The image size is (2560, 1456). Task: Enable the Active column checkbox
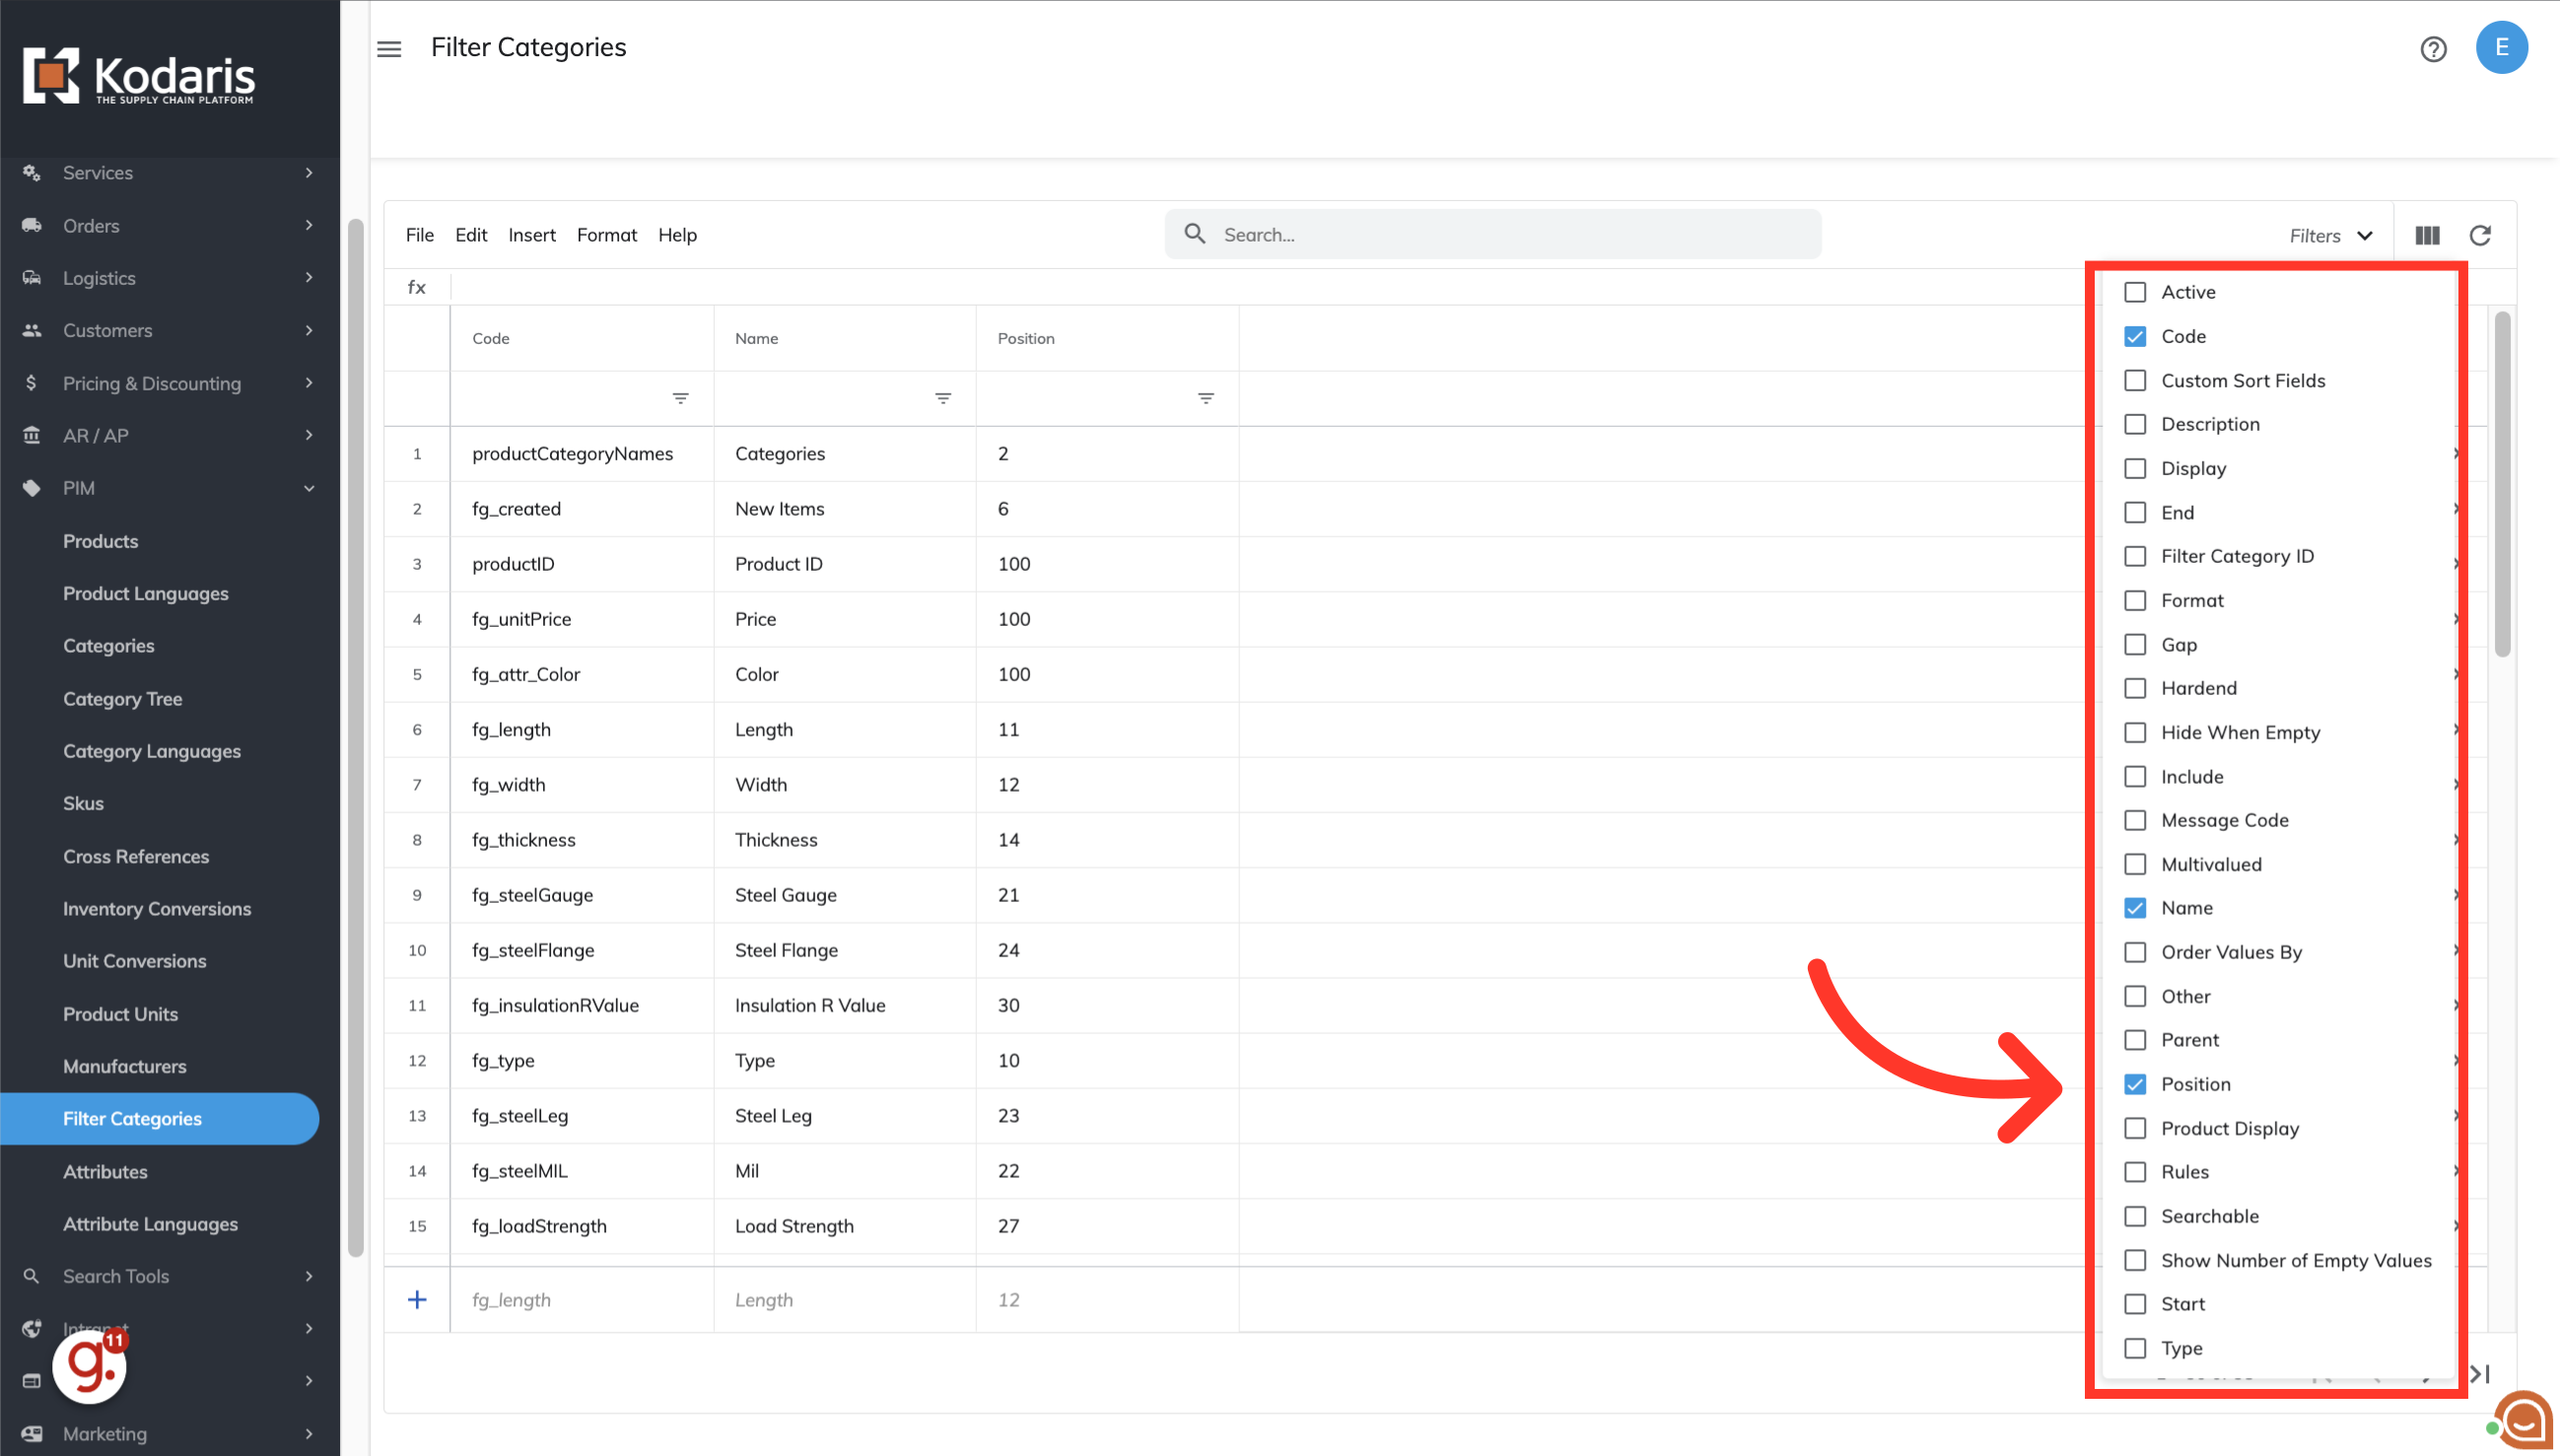pyautogui.click(x=2135, y=292)
